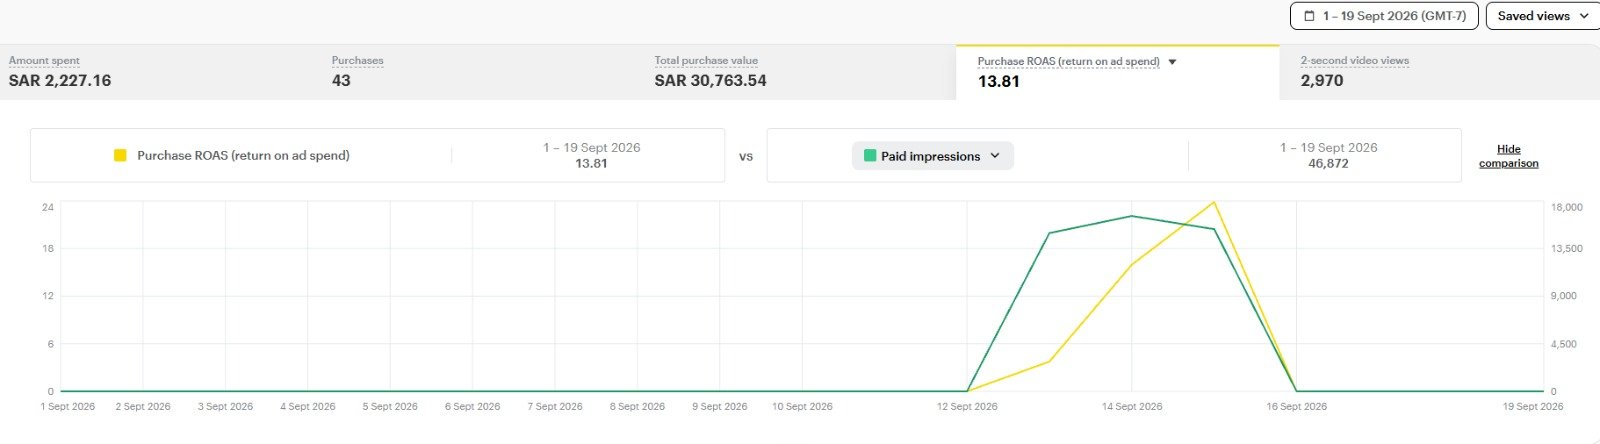Screen dimensions: 1600x444
Task: Select the 2-second video views tab
Action: 1440,72
